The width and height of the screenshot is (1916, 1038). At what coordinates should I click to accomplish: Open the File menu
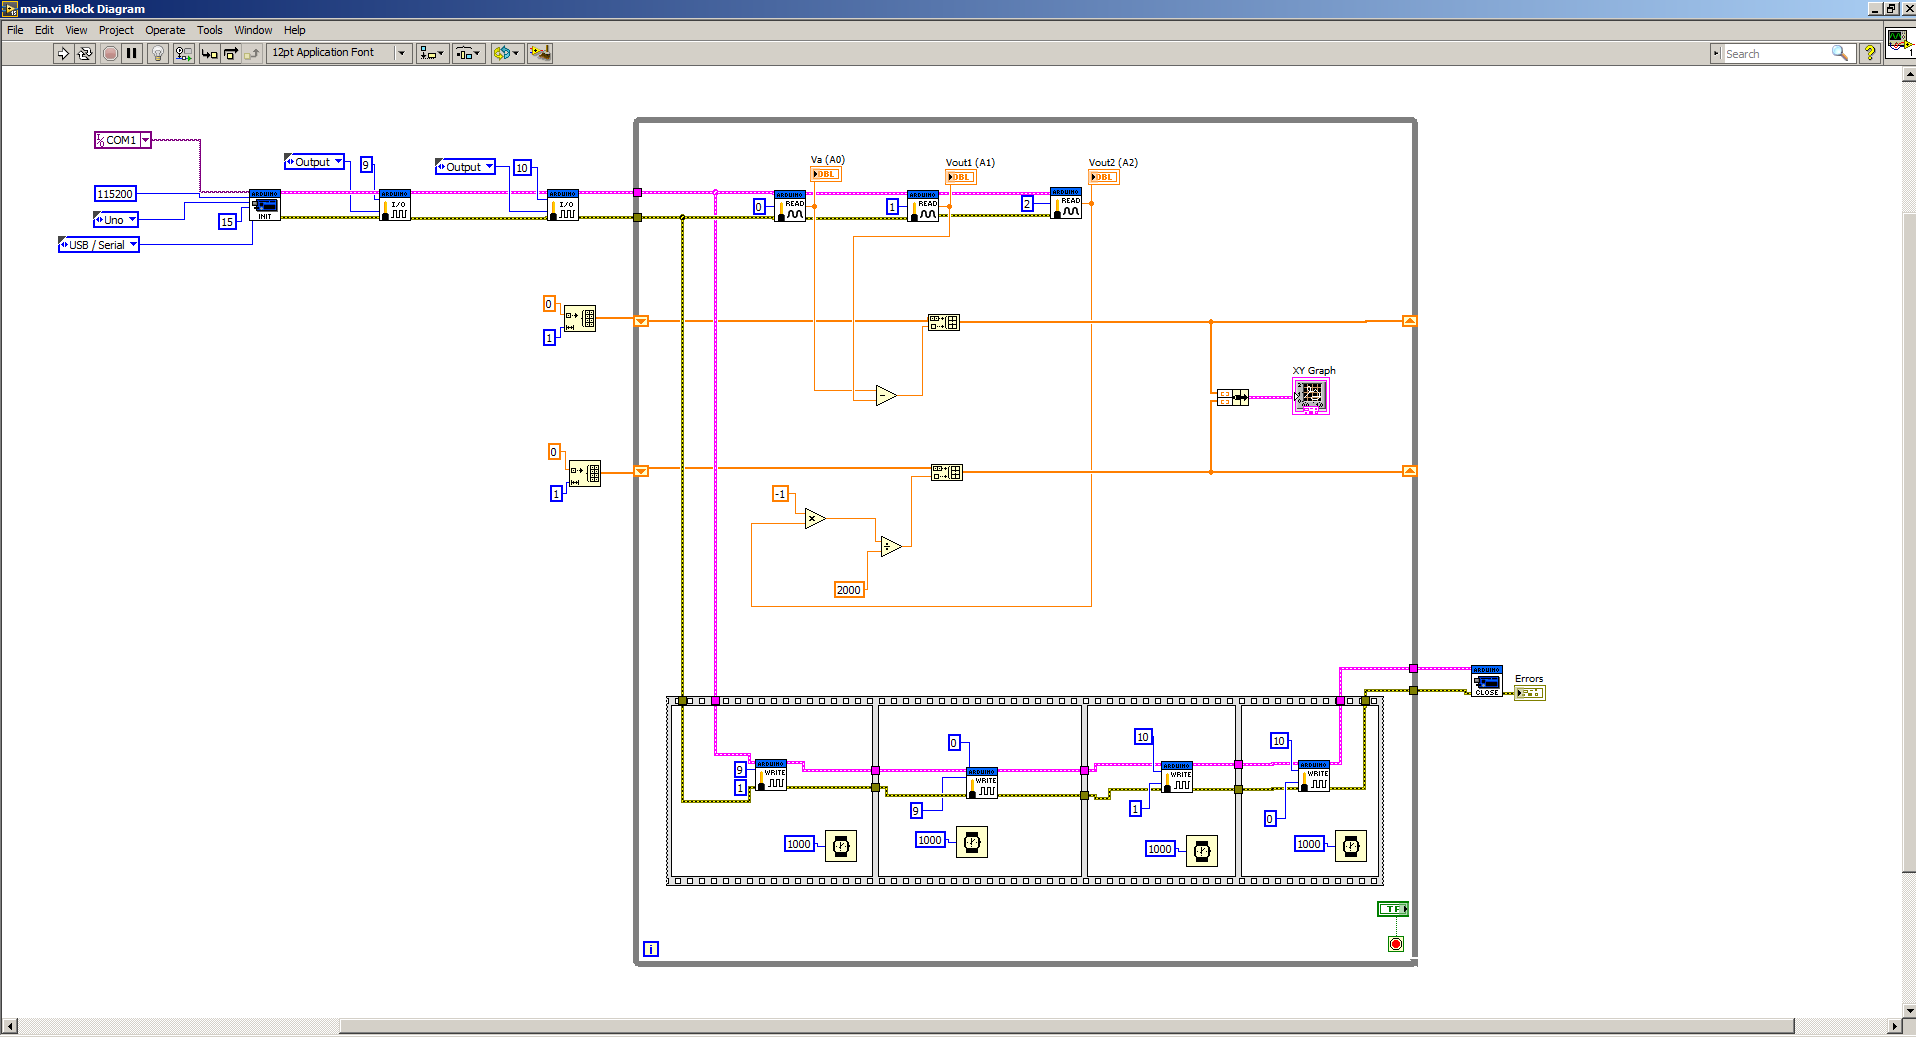pyautogui.click(x=15, y=30)
